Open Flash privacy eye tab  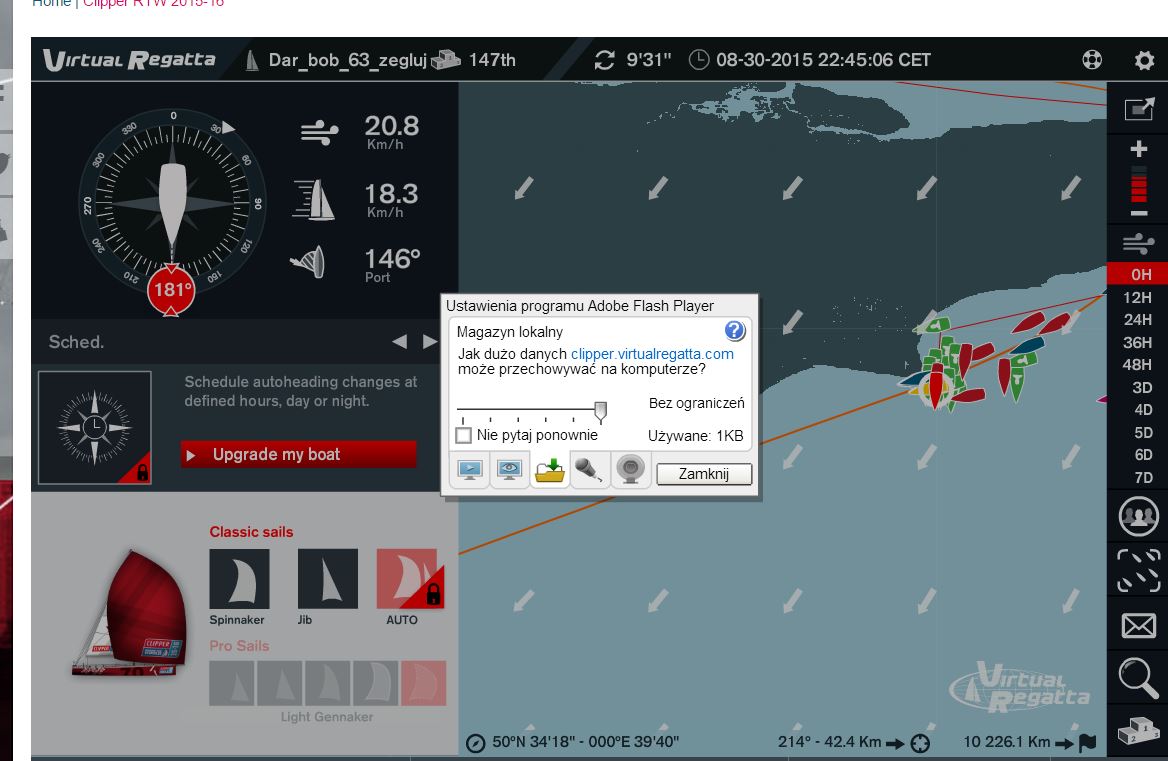pos(510,470)
